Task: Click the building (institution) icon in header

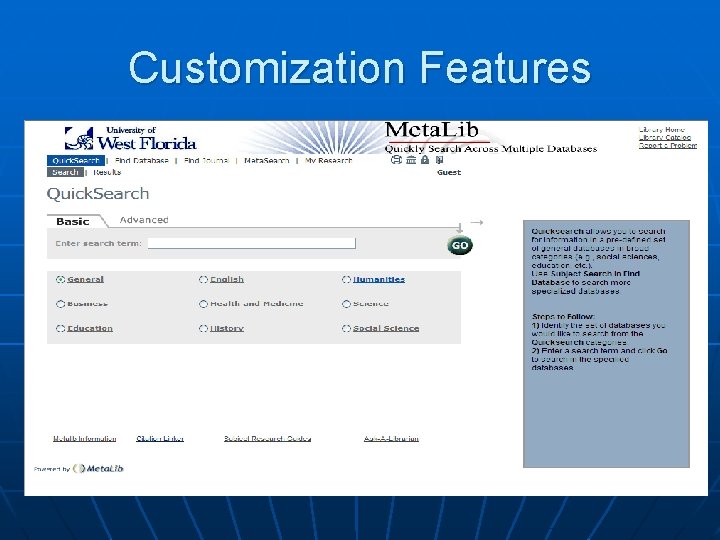Action: (x=411, y=160)
